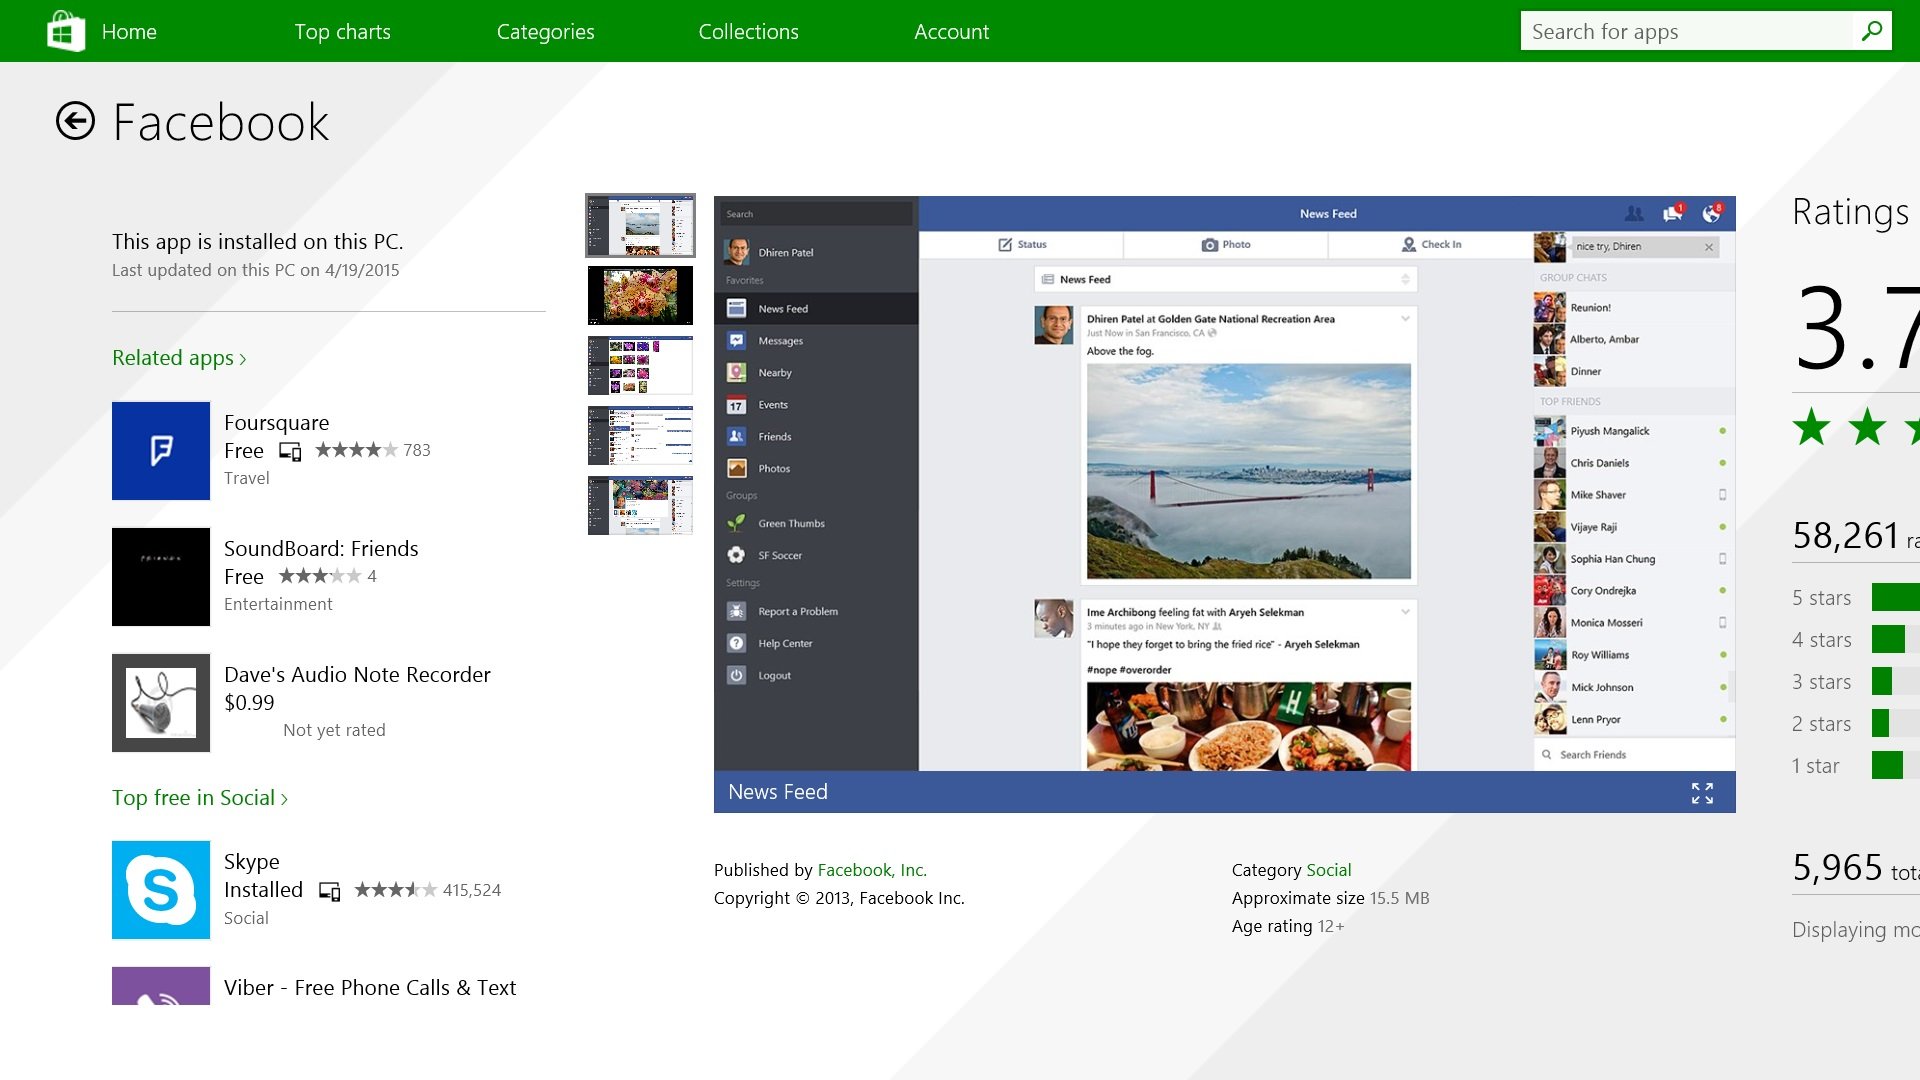
Task: Click the second green rating star
Action: (1867, 428)
